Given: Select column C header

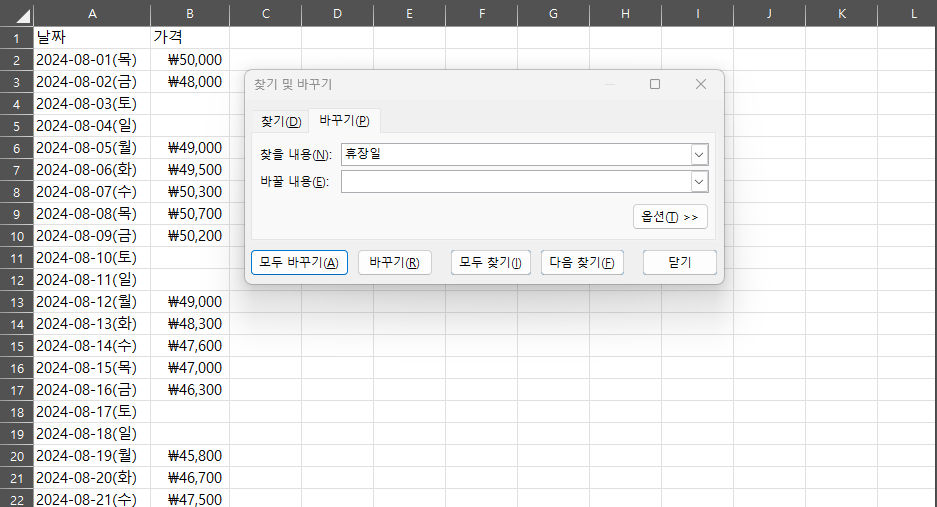Looking at the screenshot, I should pyautogui.click(x=265, y=14).
